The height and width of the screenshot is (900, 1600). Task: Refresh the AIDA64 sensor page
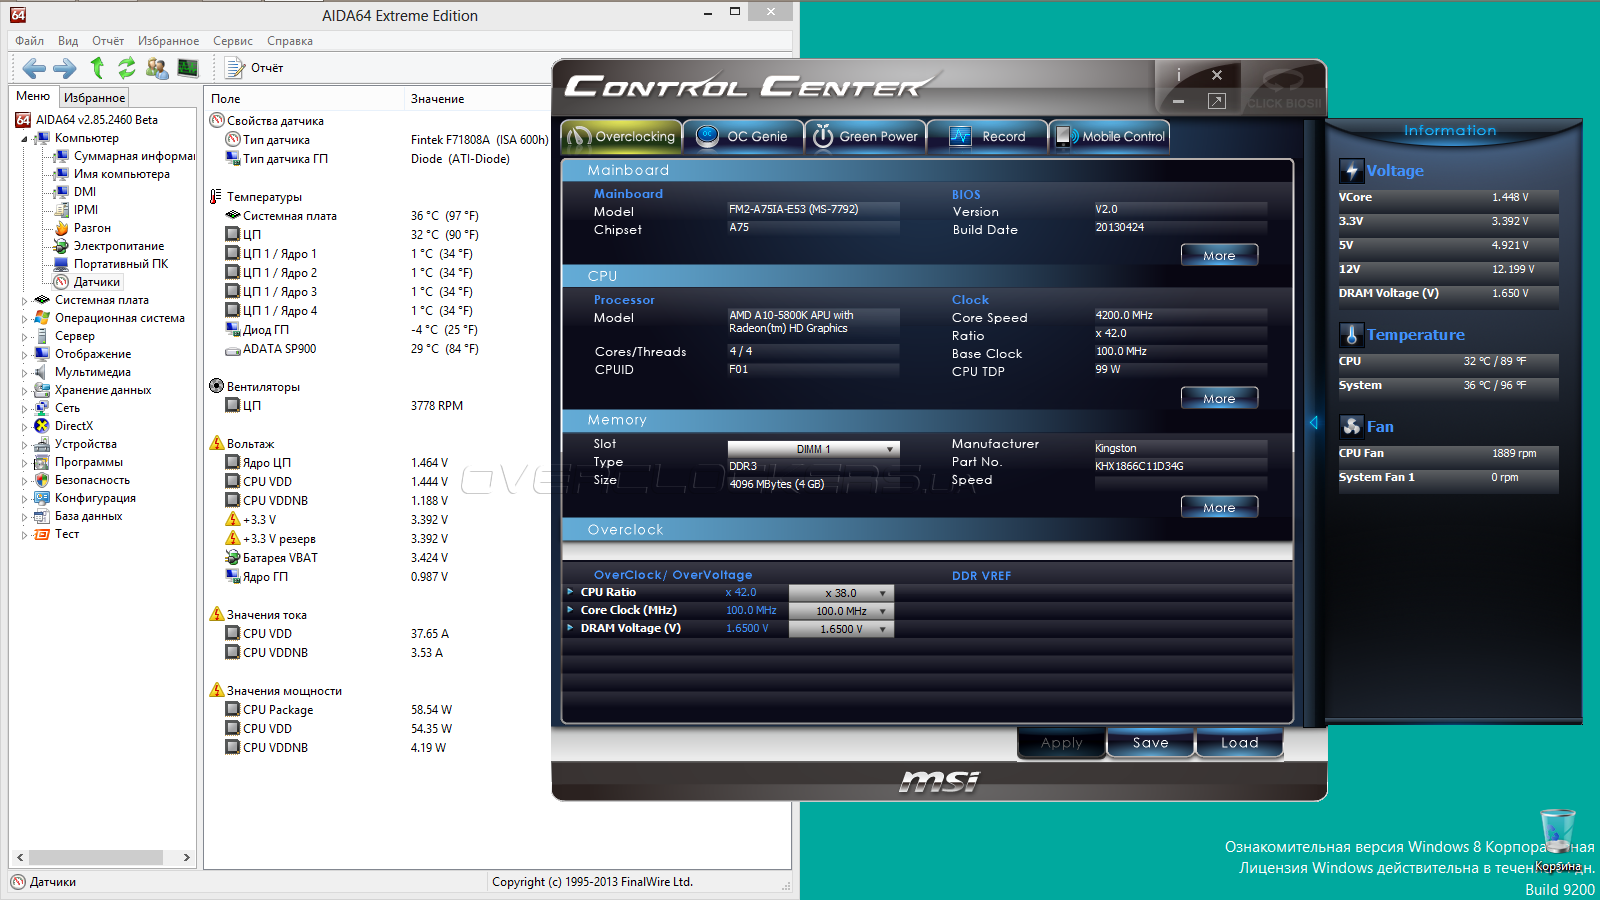(127, 67)
